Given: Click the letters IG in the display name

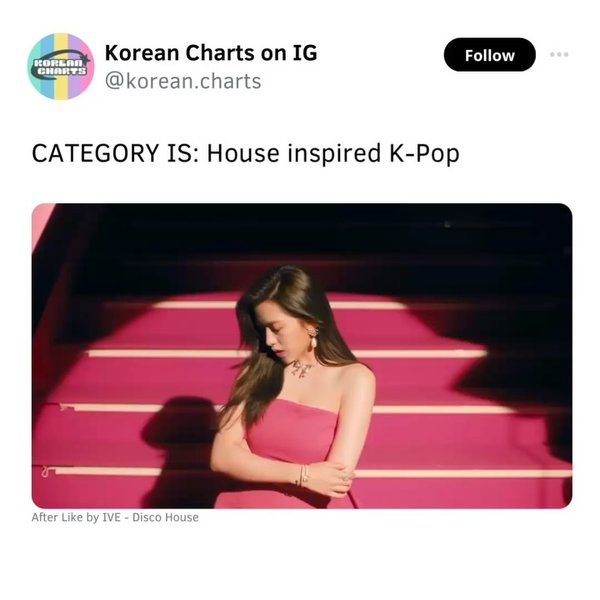Looking at the screenshot, I should click(305, 52).
